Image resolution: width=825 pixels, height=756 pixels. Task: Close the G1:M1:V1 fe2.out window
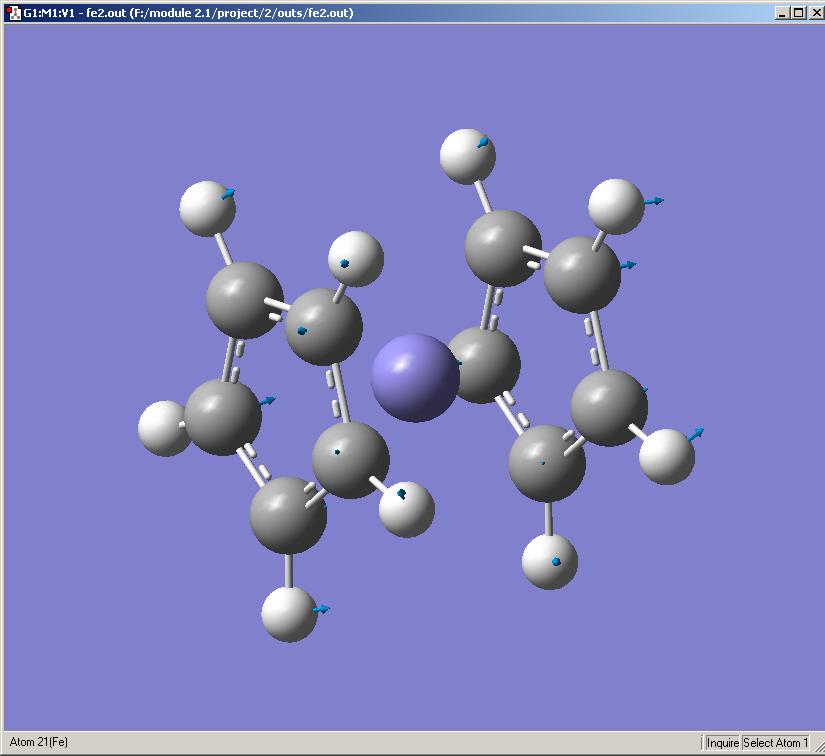816,13
